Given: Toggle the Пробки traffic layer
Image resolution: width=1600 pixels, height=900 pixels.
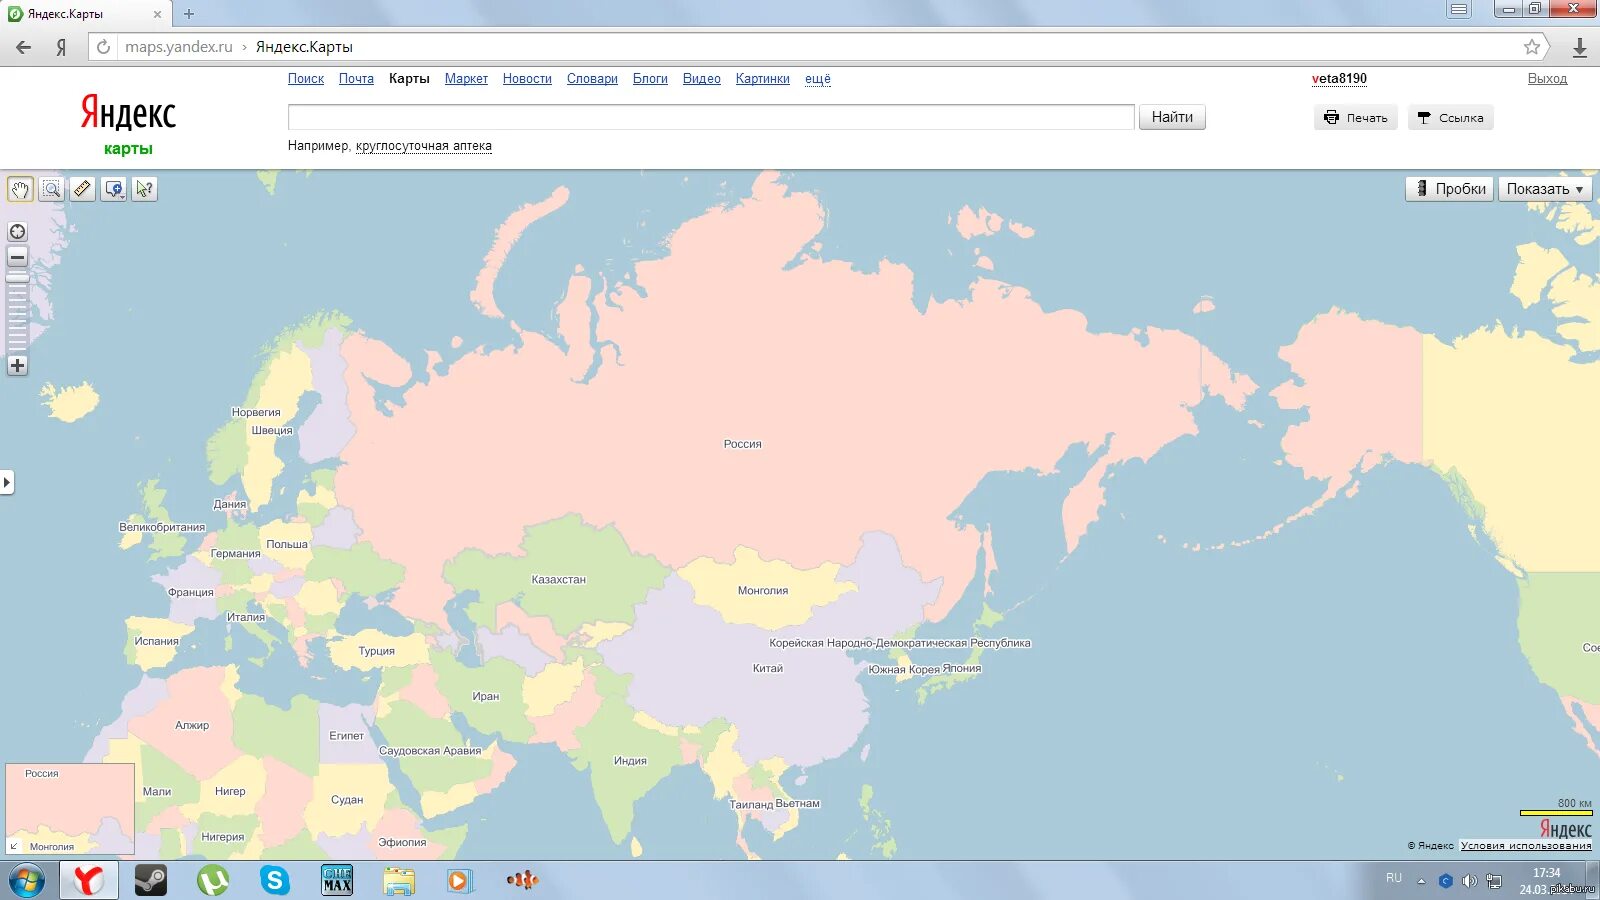Looking at the screenshot, I should 1450,189.
